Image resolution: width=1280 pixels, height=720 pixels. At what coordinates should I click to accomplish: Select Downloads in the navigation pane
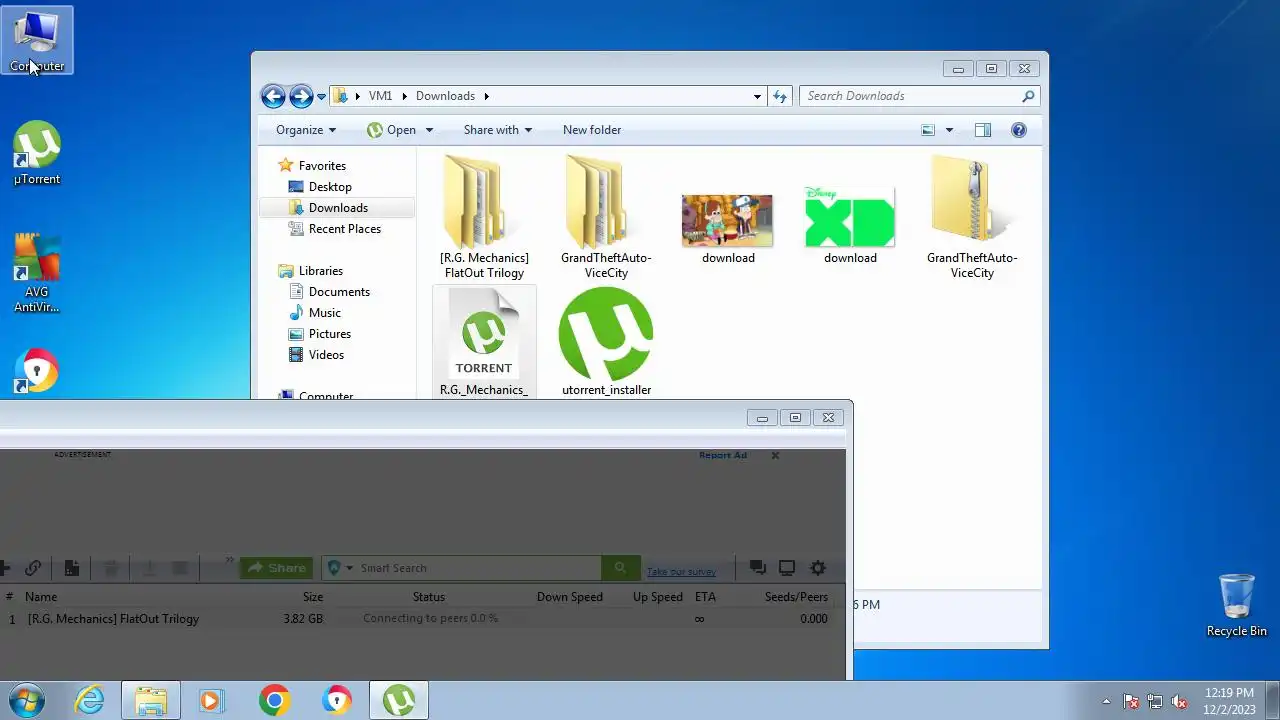(x=337, y=208)
